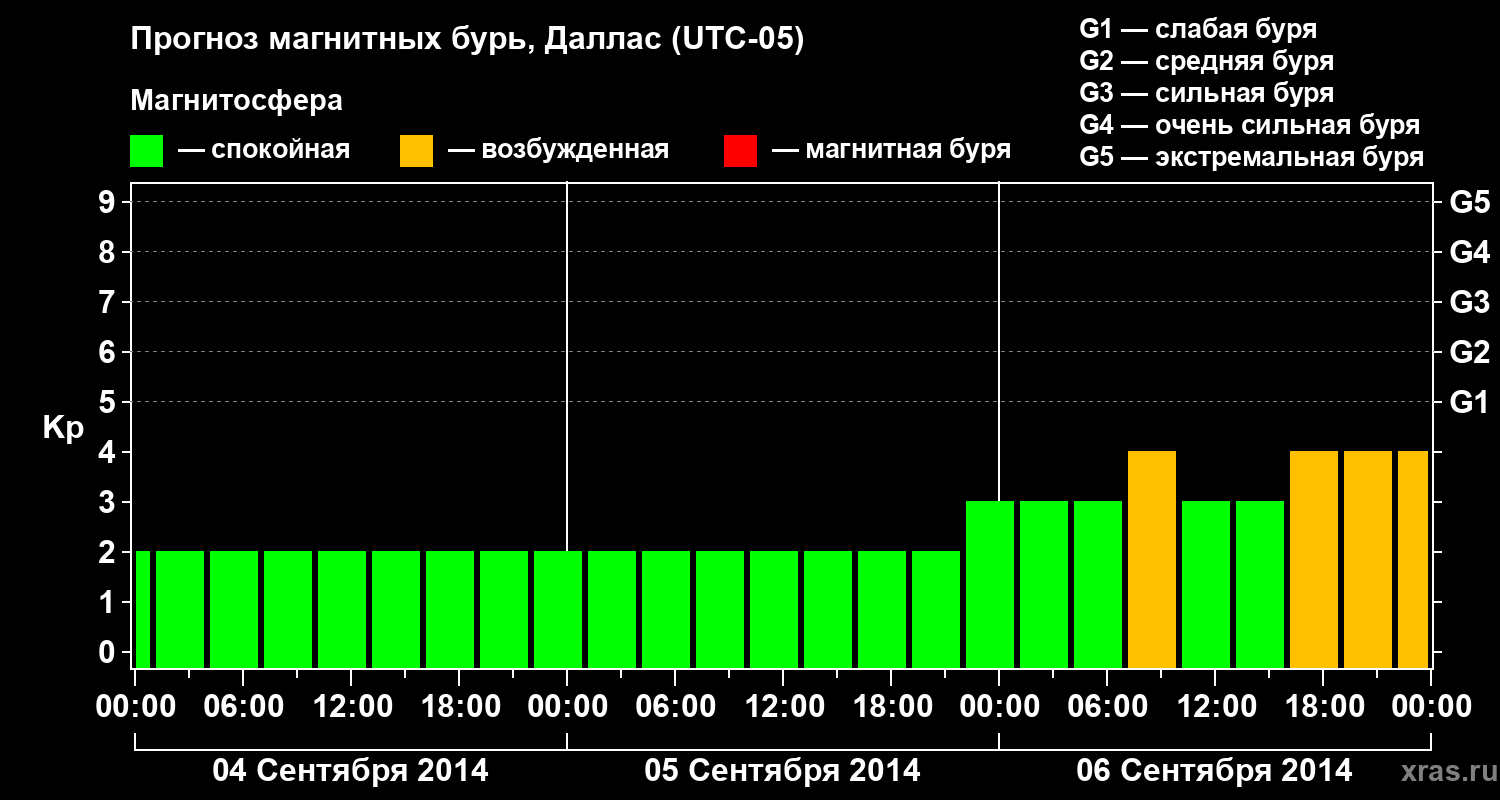The width and height of the screenshot is (1500, 800).
Task: Click the '06:00' tick above 06 Сентября
Action: pyautogui.click(x=1107, y=706)
